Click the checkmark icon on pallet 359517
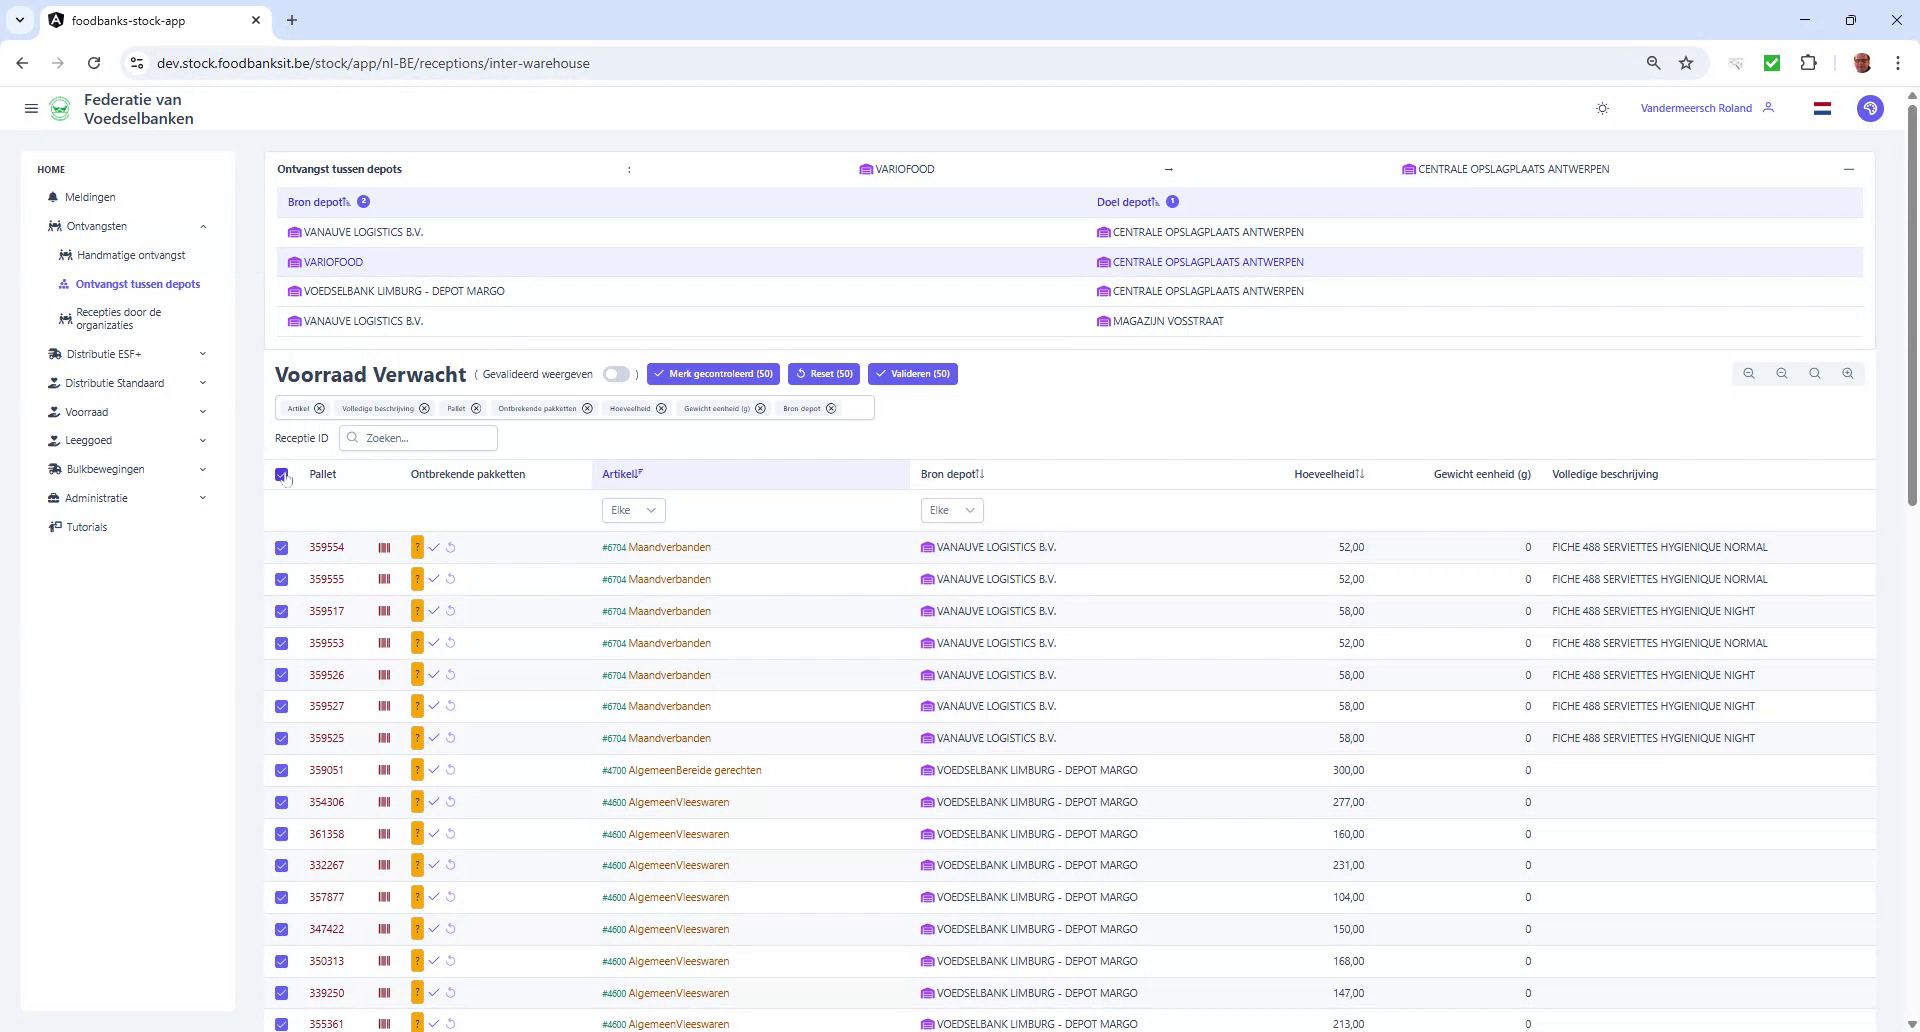1920x1032 pixels. point(434,610)
